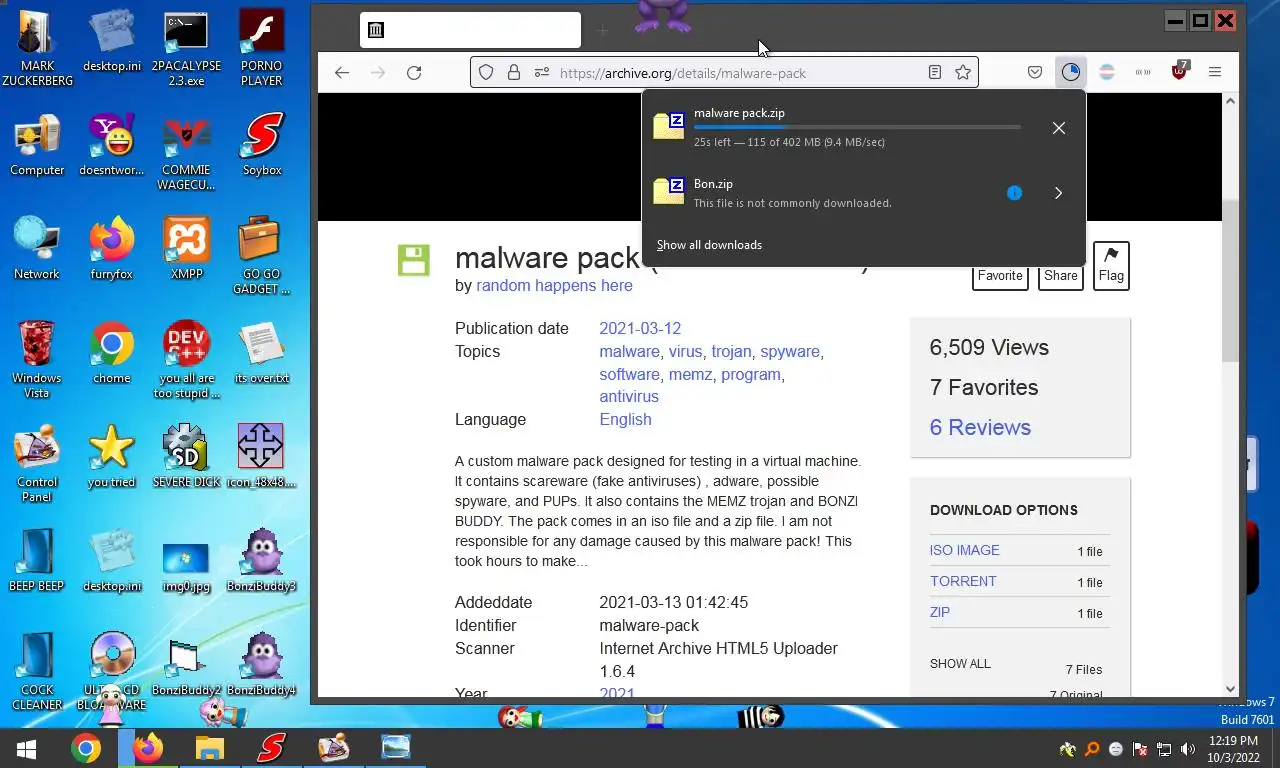Click the malware pack.zip download progress bar

[x=857, y=127]
